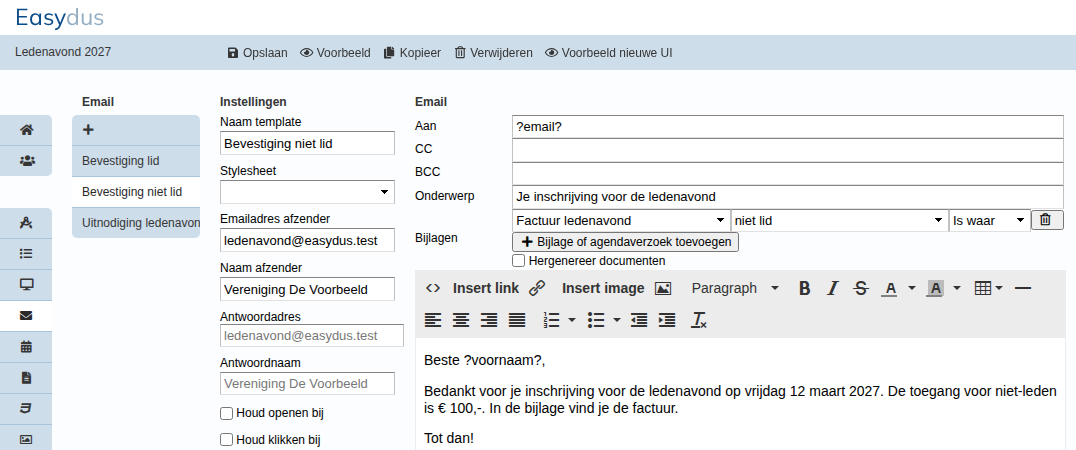Click the Insert link chain icon

coord(537,288)
